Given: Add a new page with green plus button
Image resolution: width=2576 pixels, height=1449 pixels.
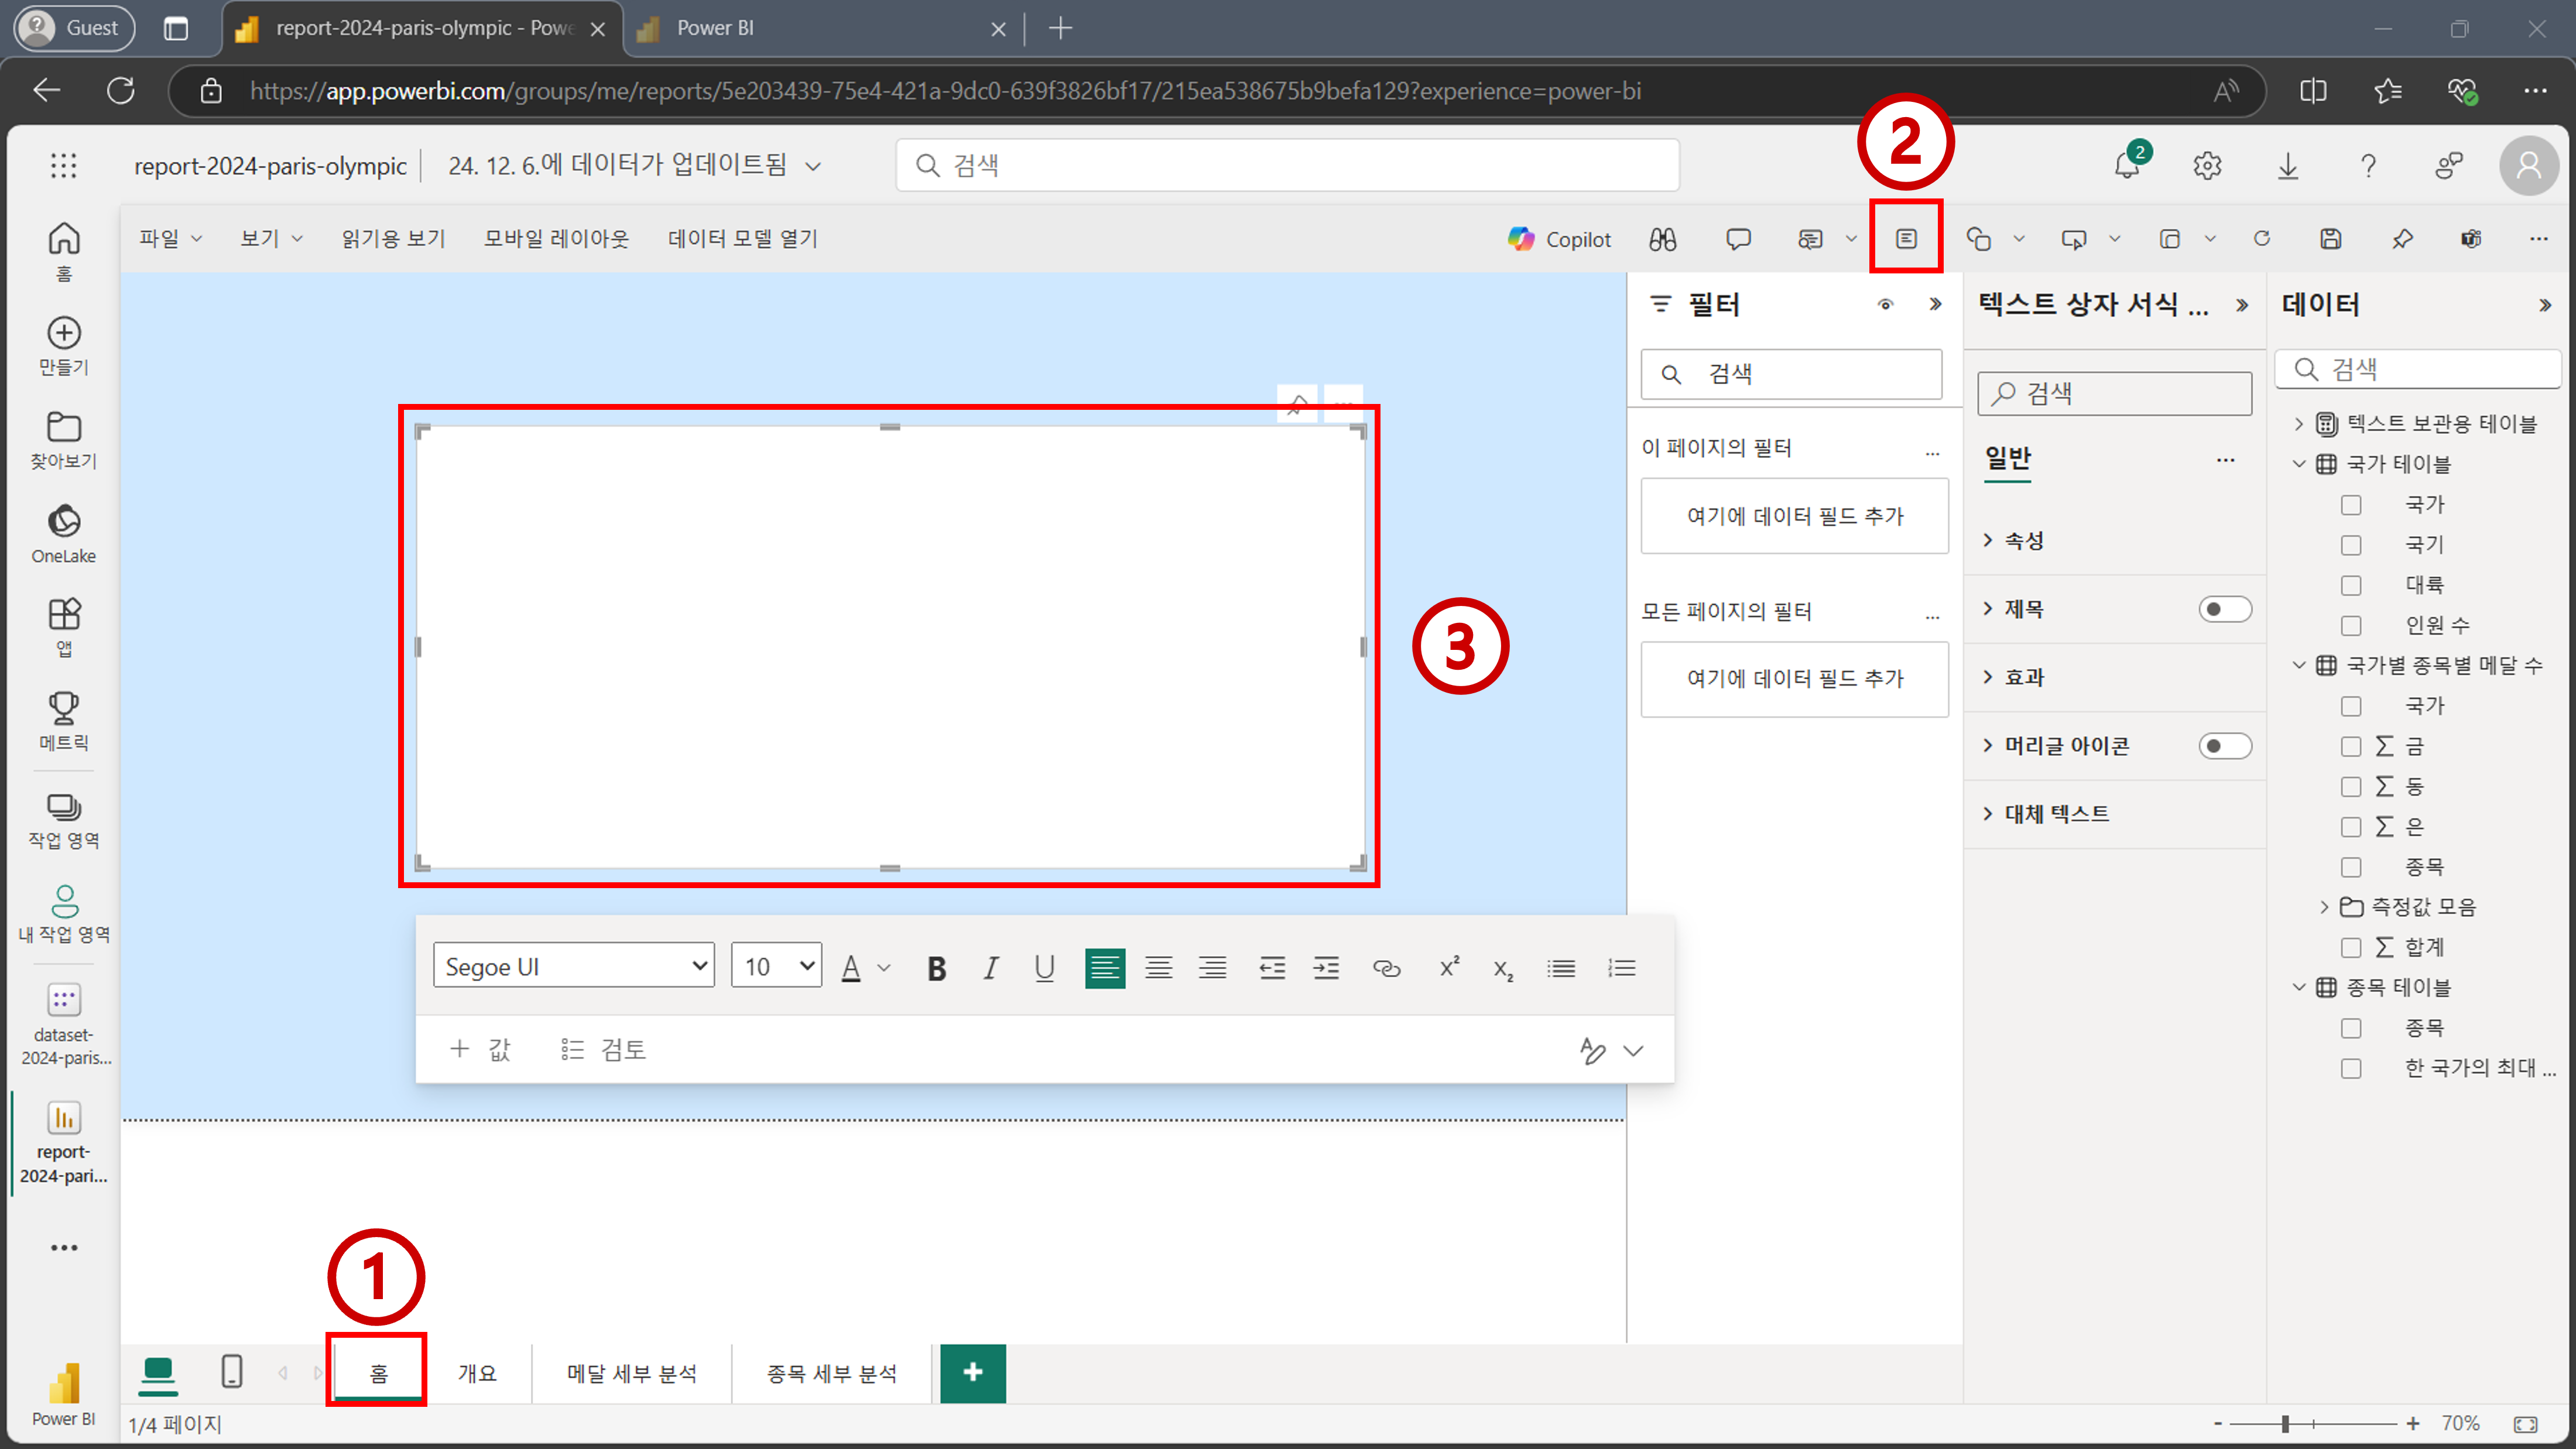Looking at the screenshot, I should coord(973,1373).
